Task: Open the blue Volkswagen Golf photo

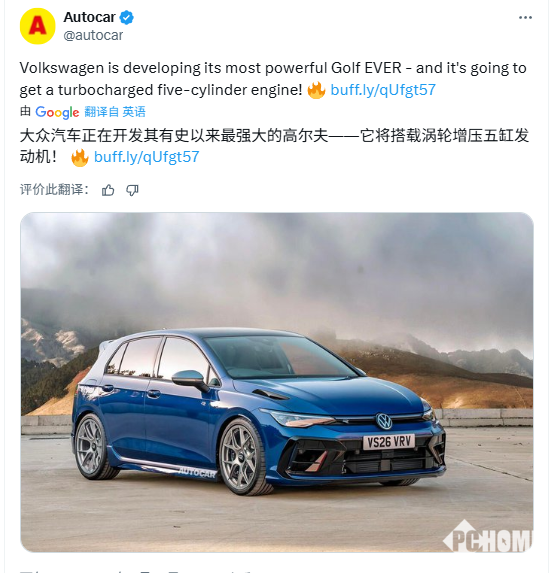Action: [277, 382]
